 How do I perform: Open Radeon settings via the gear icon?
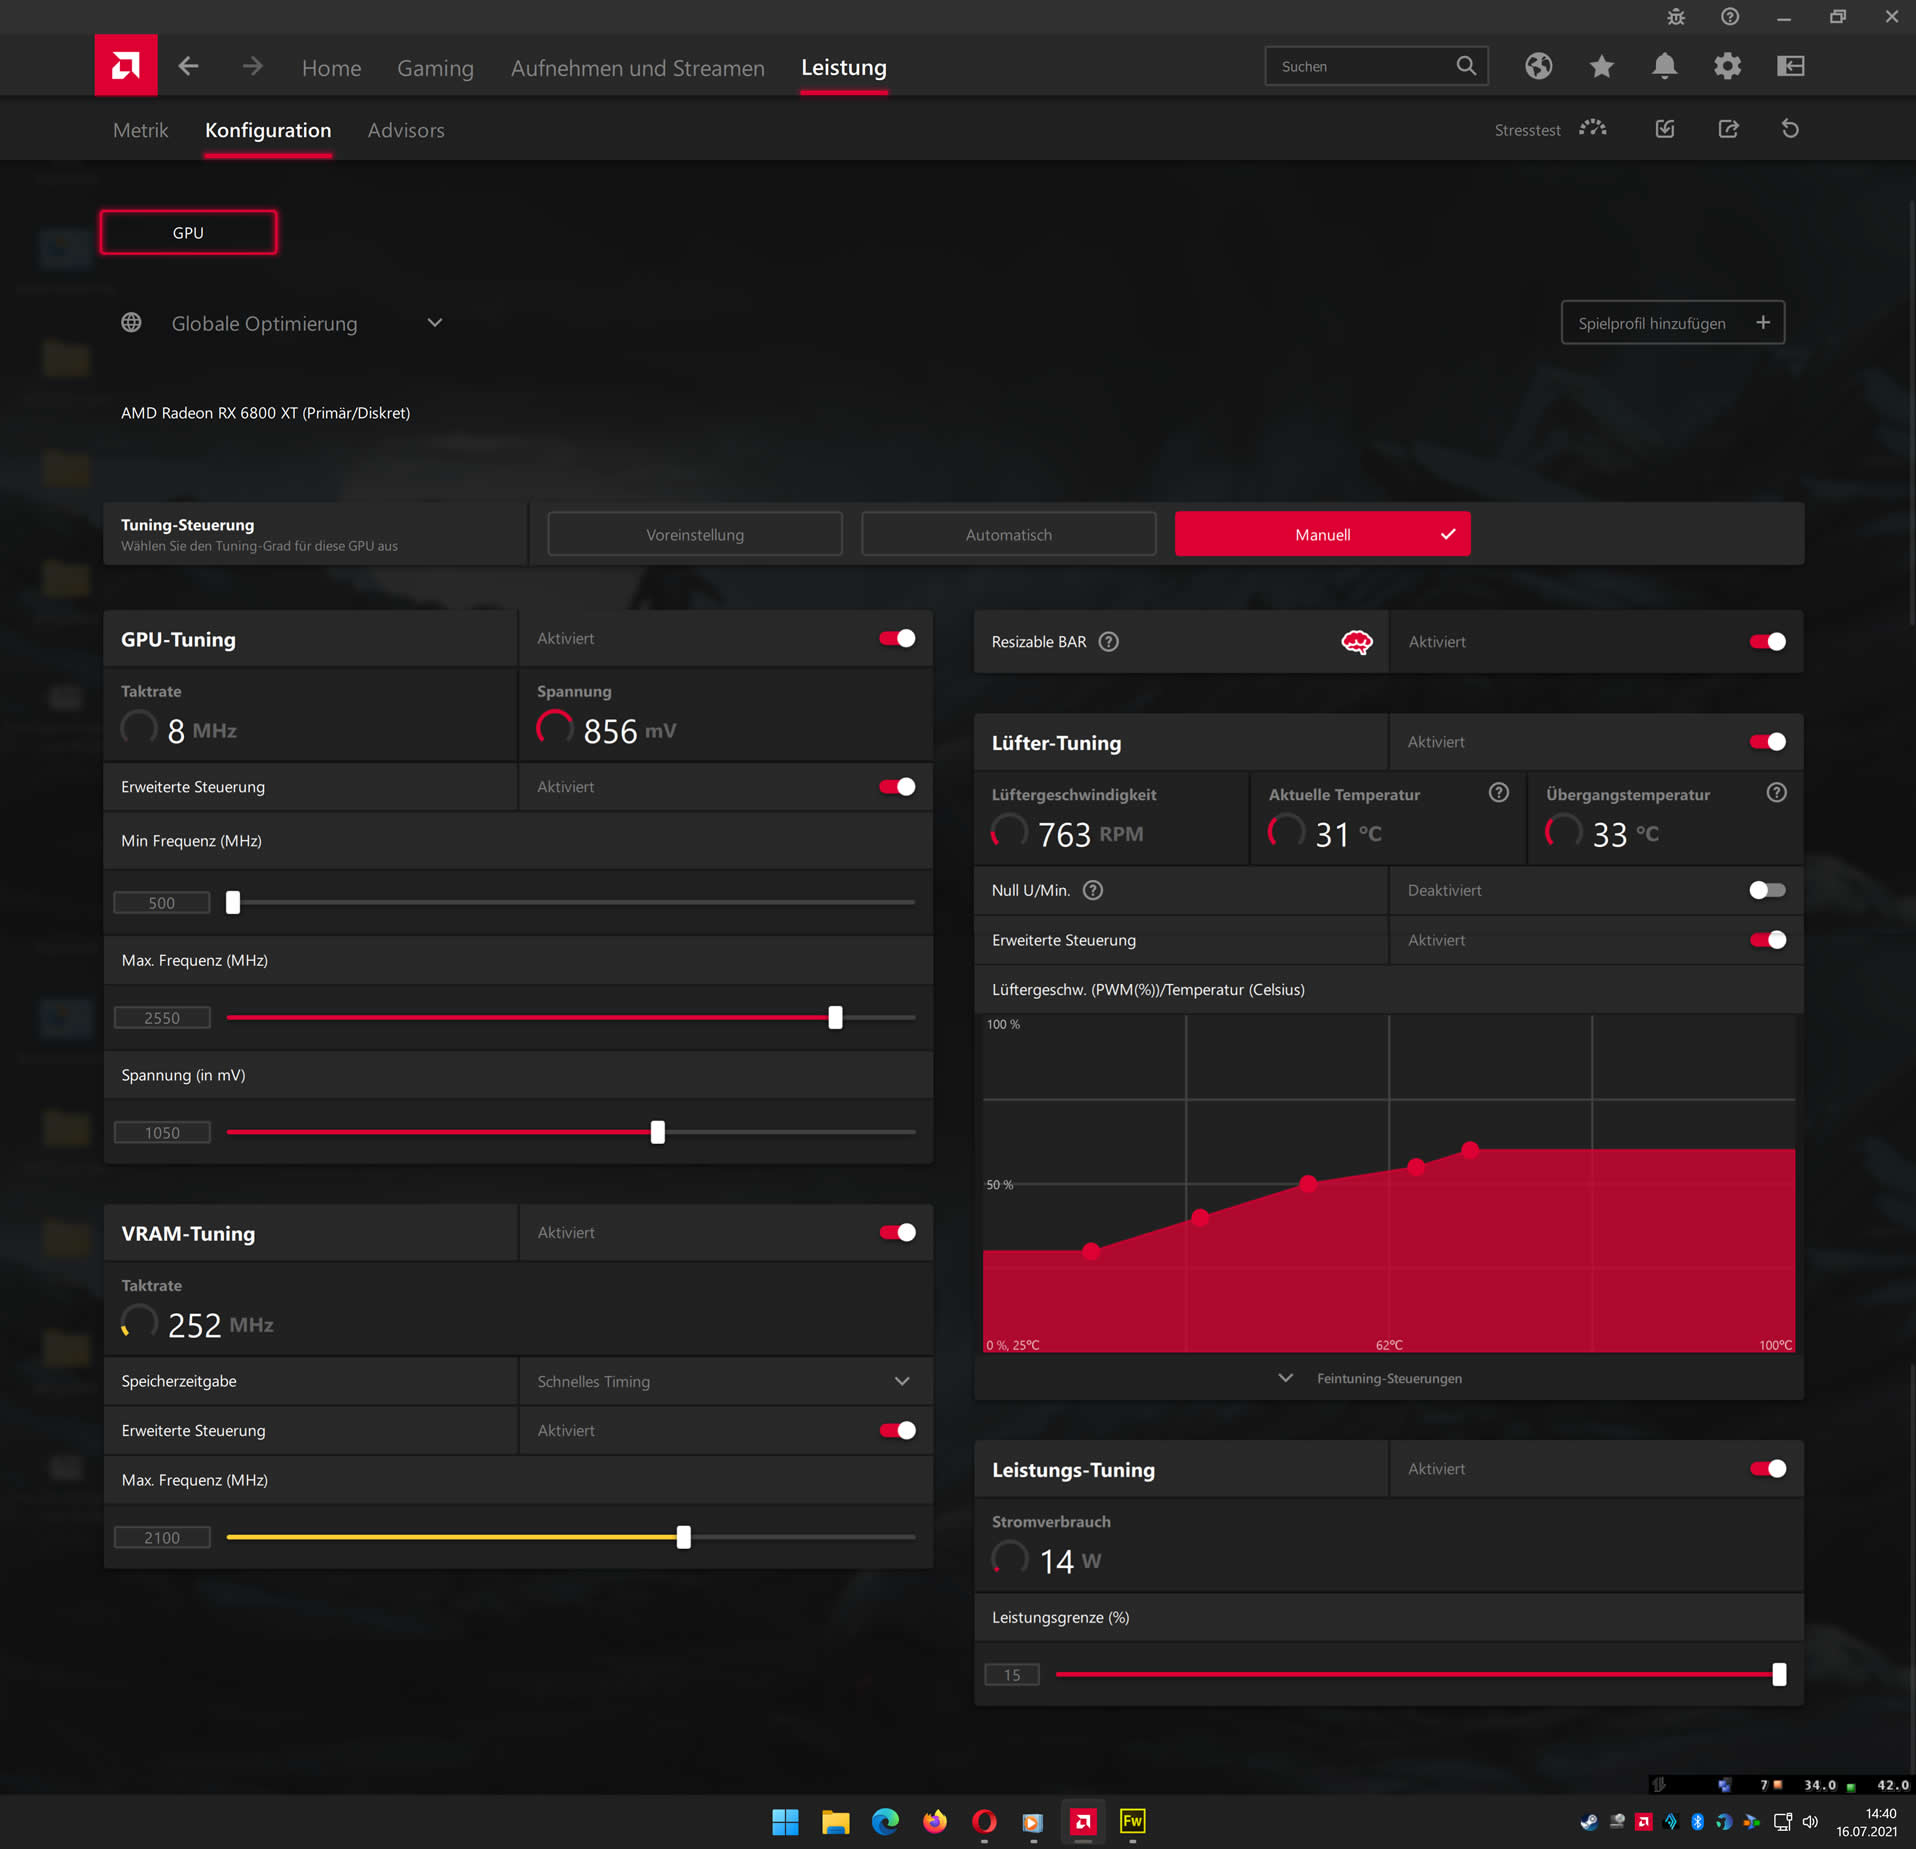(x=1727, y=65)
